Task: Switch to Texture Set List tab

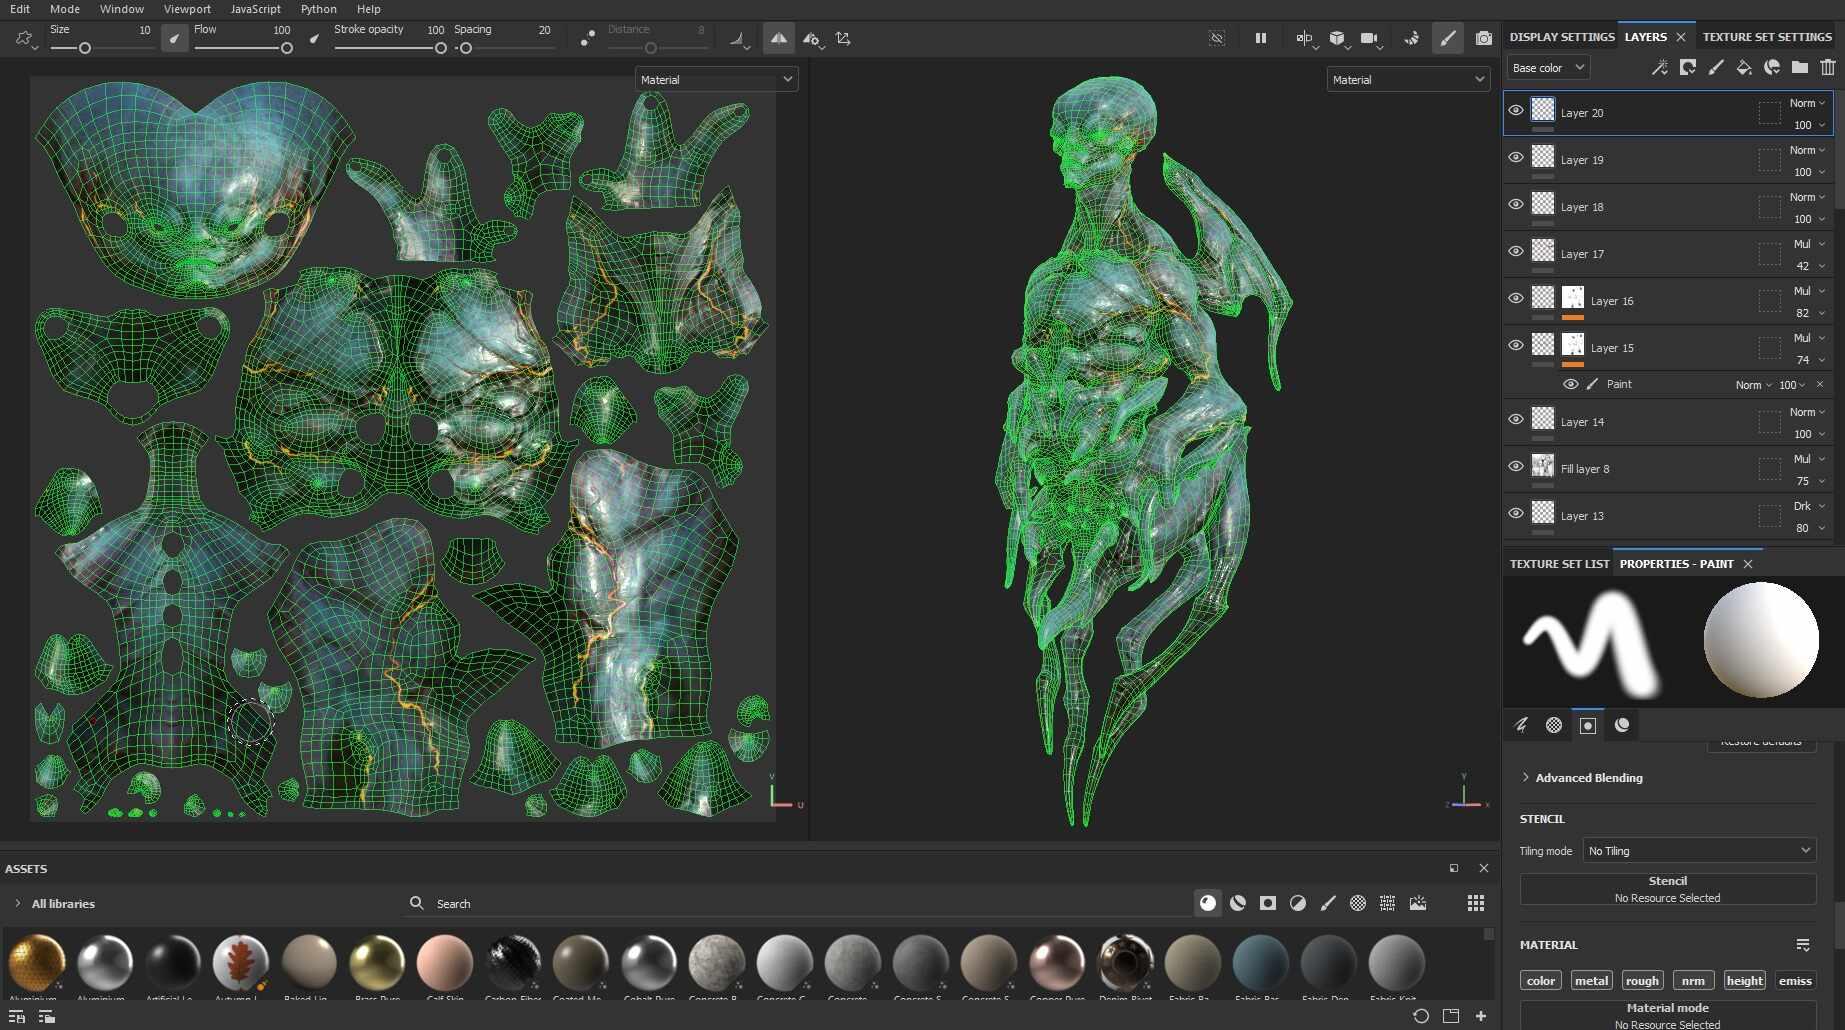Action: point(1559,564)
